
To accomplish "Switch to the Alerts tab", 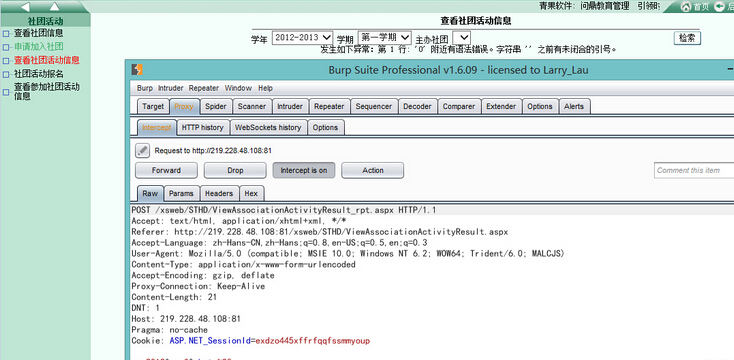I will pyautogui.click(x=574, y=106).
